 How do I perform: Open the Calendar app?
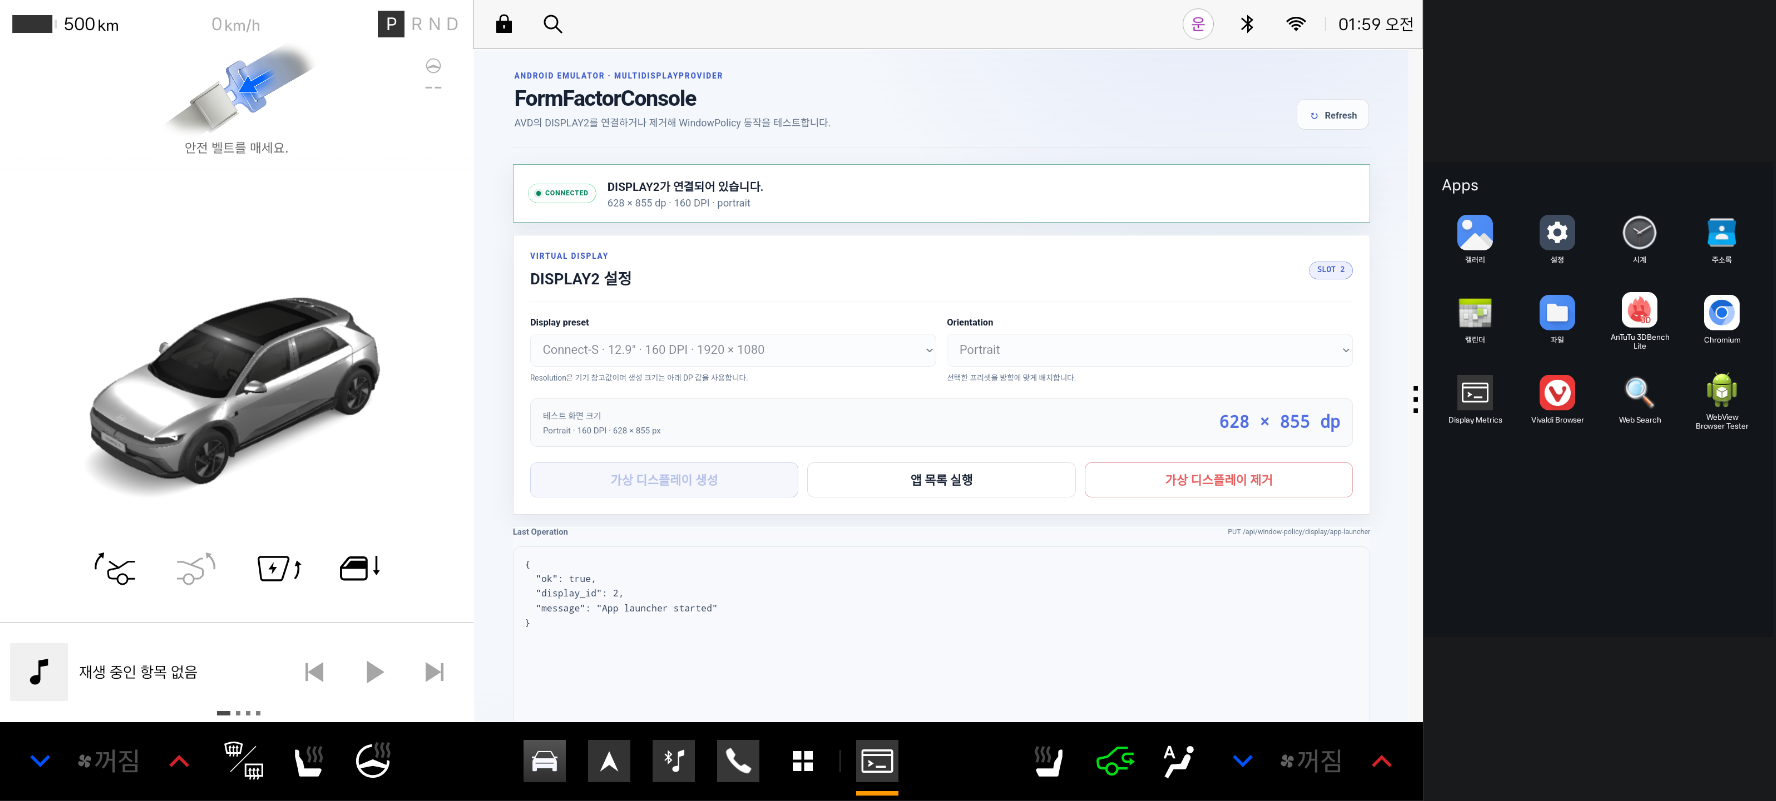1475,313
